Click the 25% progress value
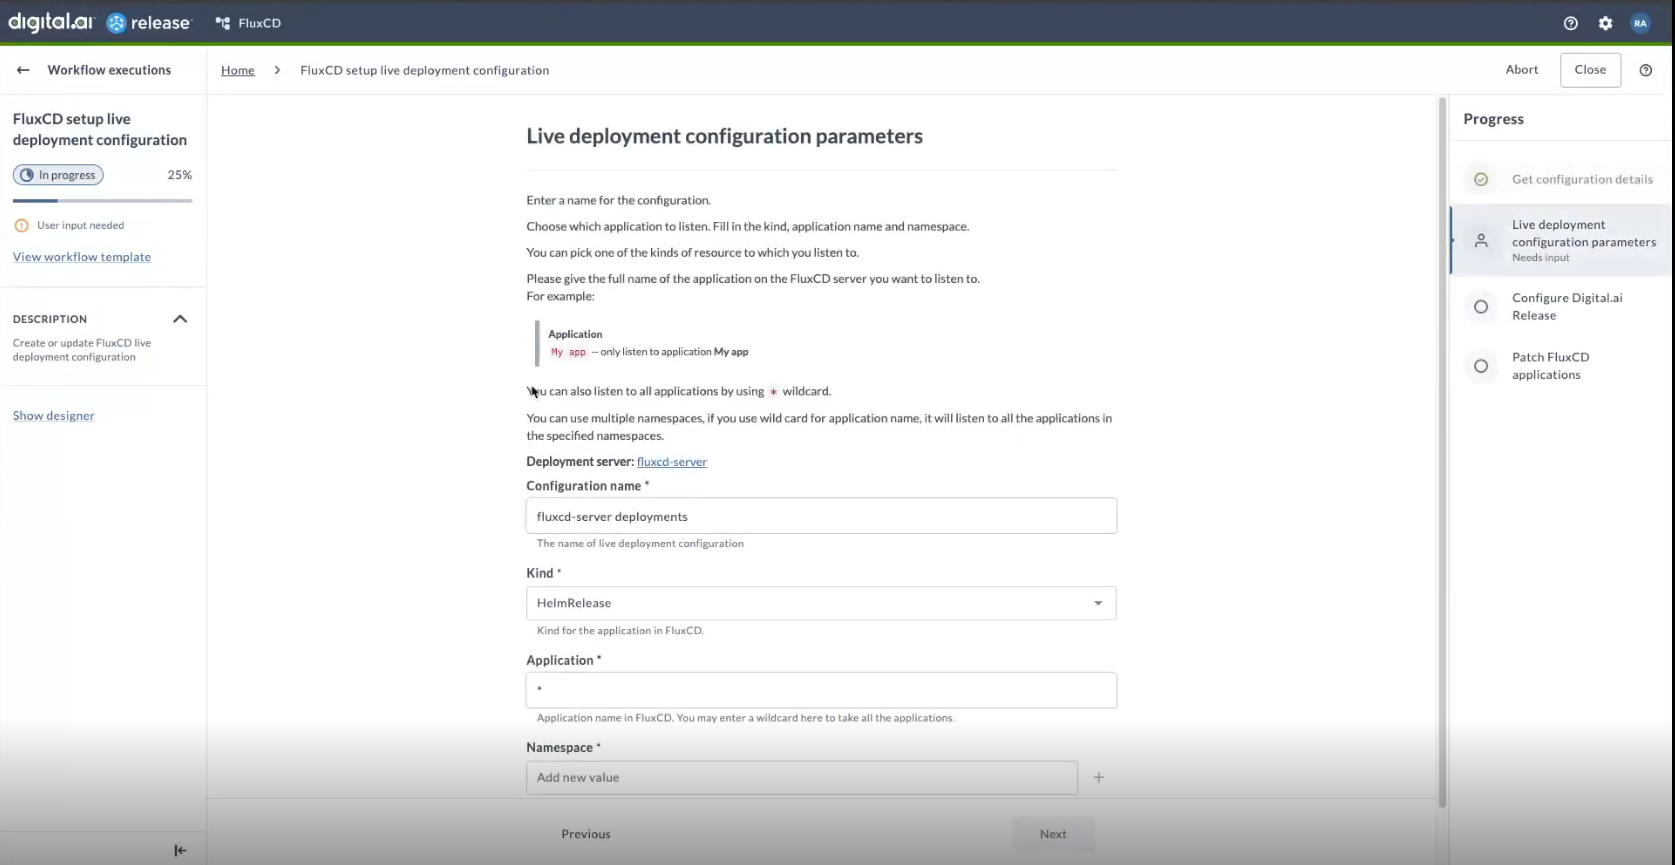Screen dimensions: 1675x865 179,175
